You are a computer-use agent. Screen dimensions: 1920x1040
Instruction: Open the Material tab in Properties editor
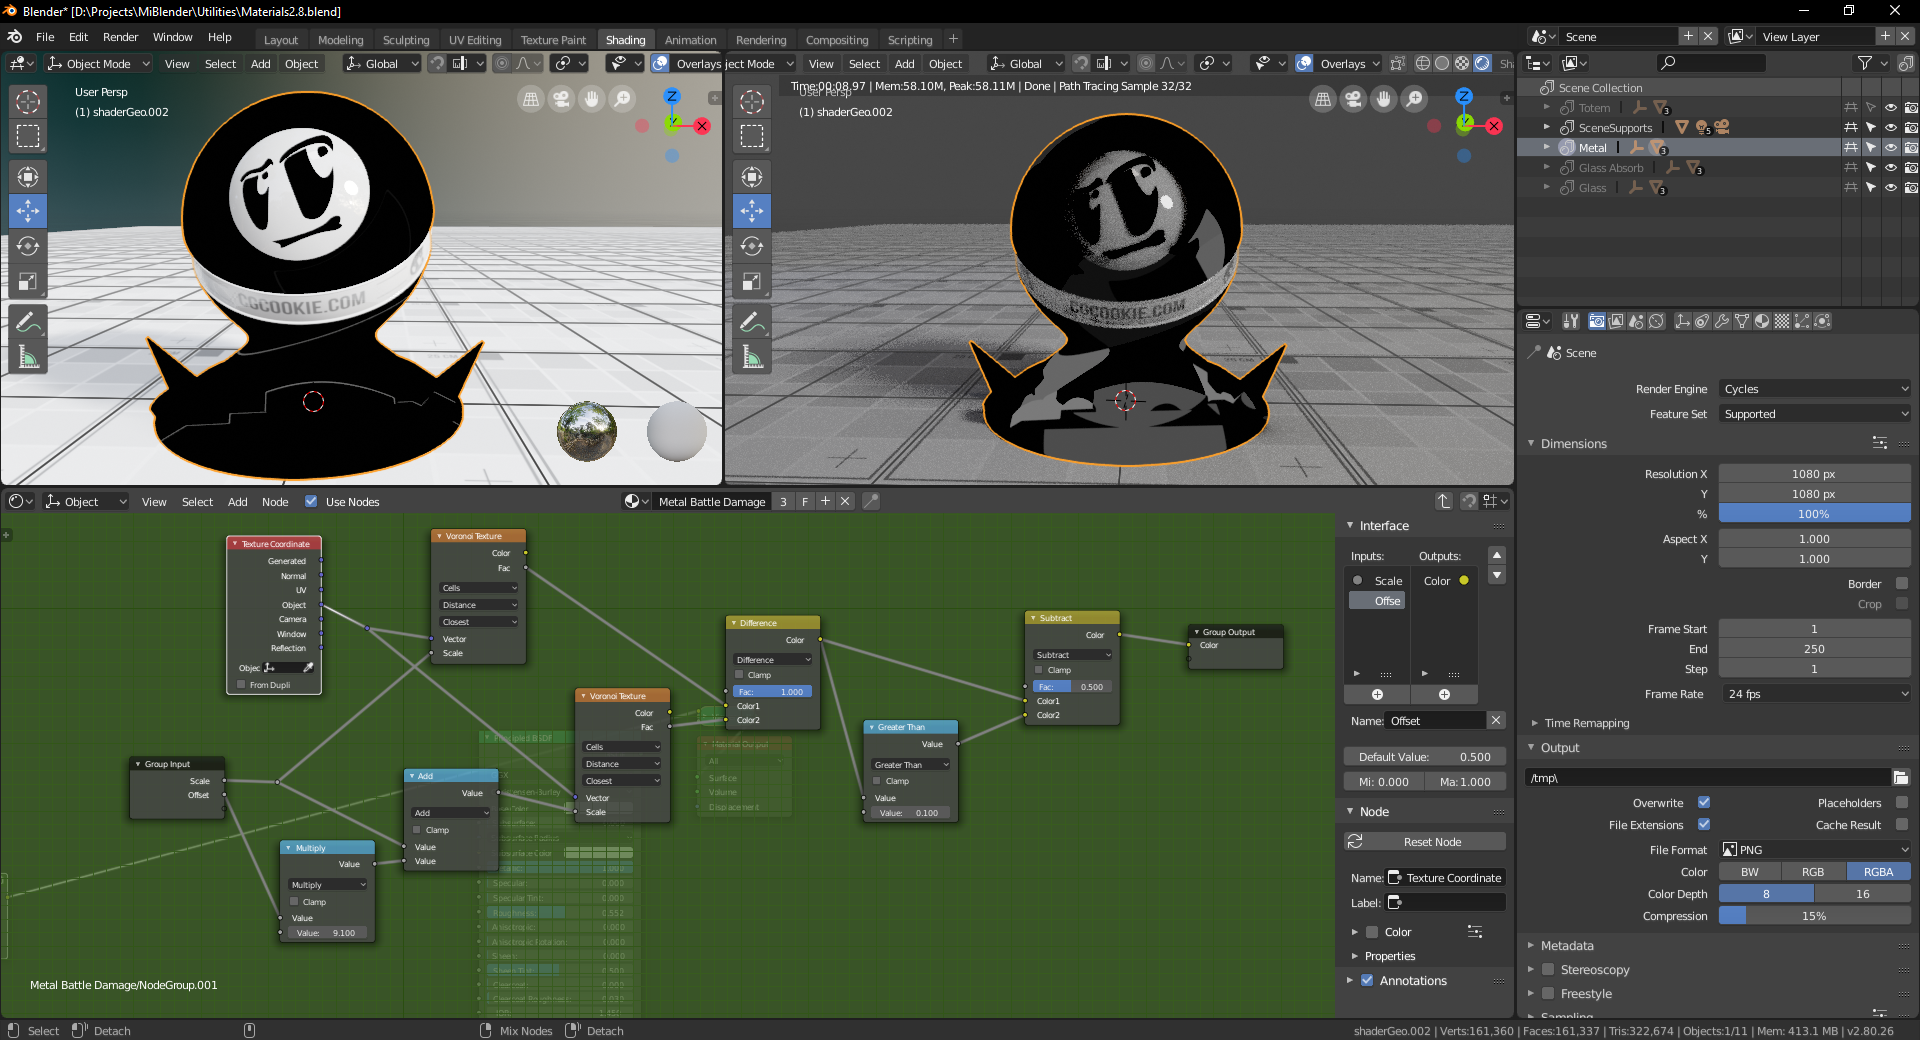1762,321
